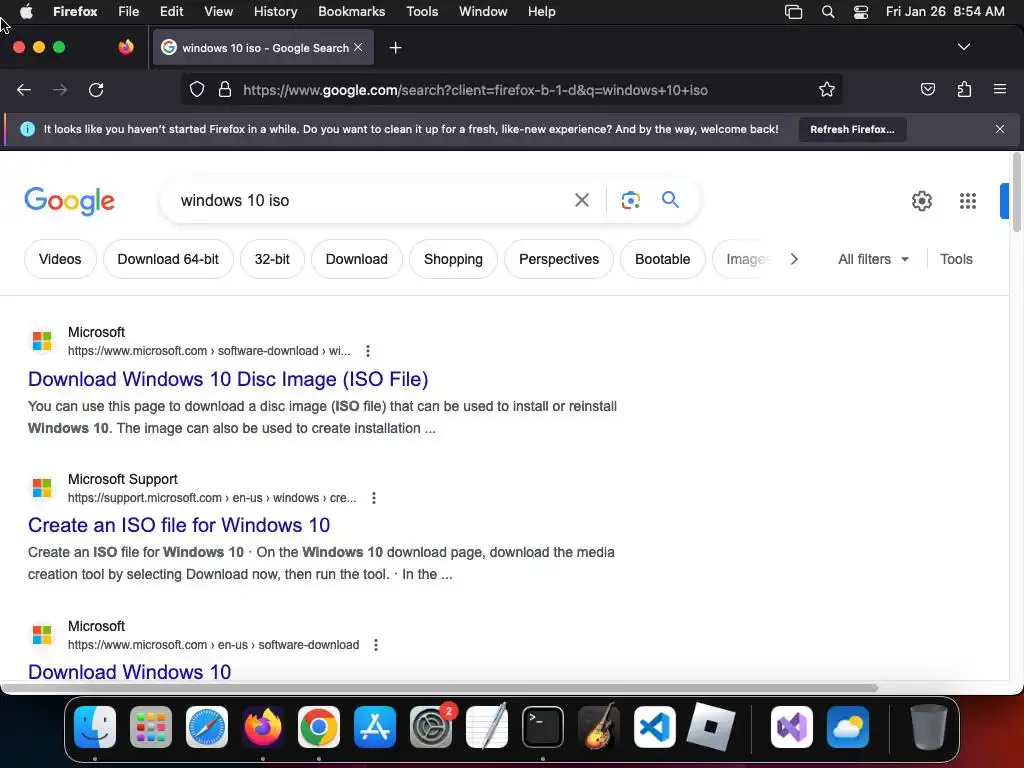The image size is (1024, 768).
Task: Click the blue magnifier search button
Action: (670, 199)
